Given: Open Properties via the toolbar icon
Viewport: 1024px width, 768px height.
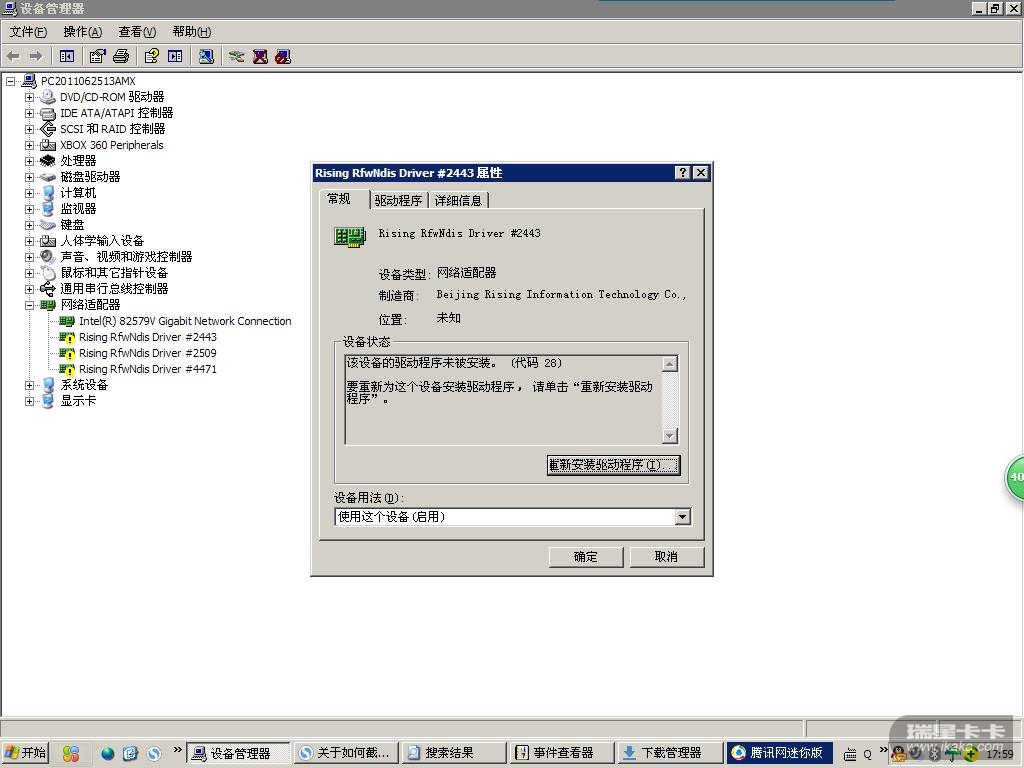Looking at the screenshot, I should coord(97,57).
